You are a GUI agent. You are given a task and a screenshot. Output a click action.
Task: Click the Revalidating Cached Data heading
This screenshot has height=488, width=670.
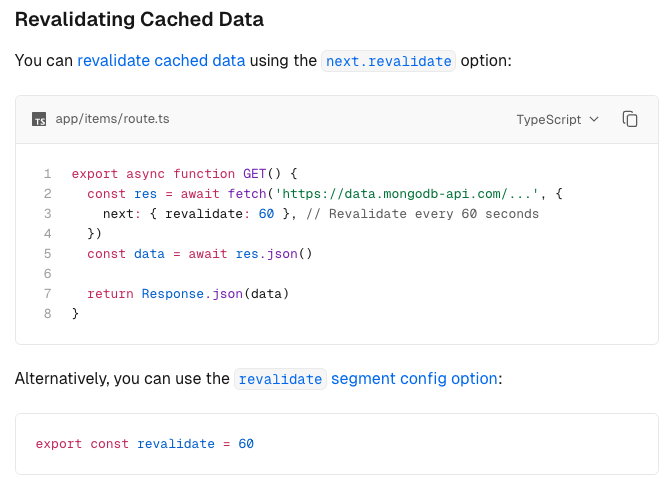coord(140,19)
